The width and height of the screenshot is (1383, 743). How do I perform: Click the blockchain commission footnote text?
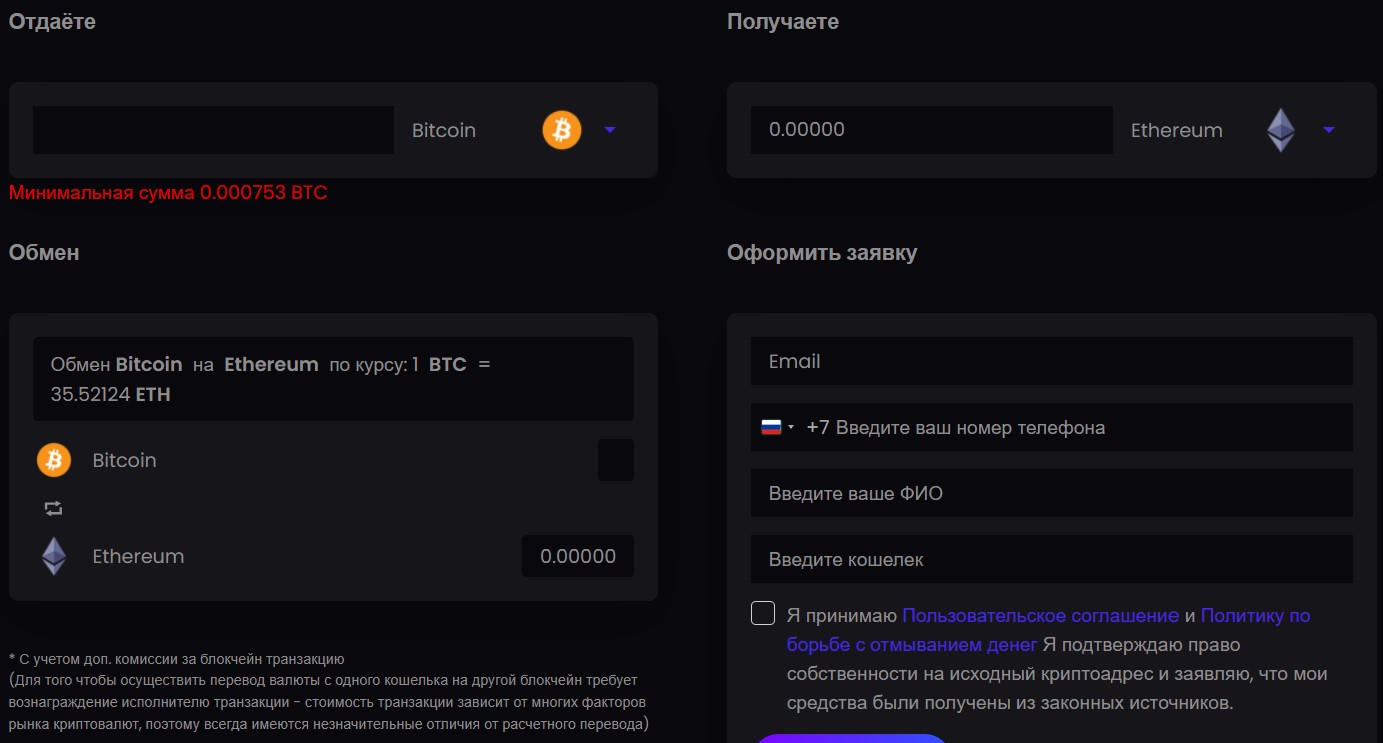tap(329, 691)
